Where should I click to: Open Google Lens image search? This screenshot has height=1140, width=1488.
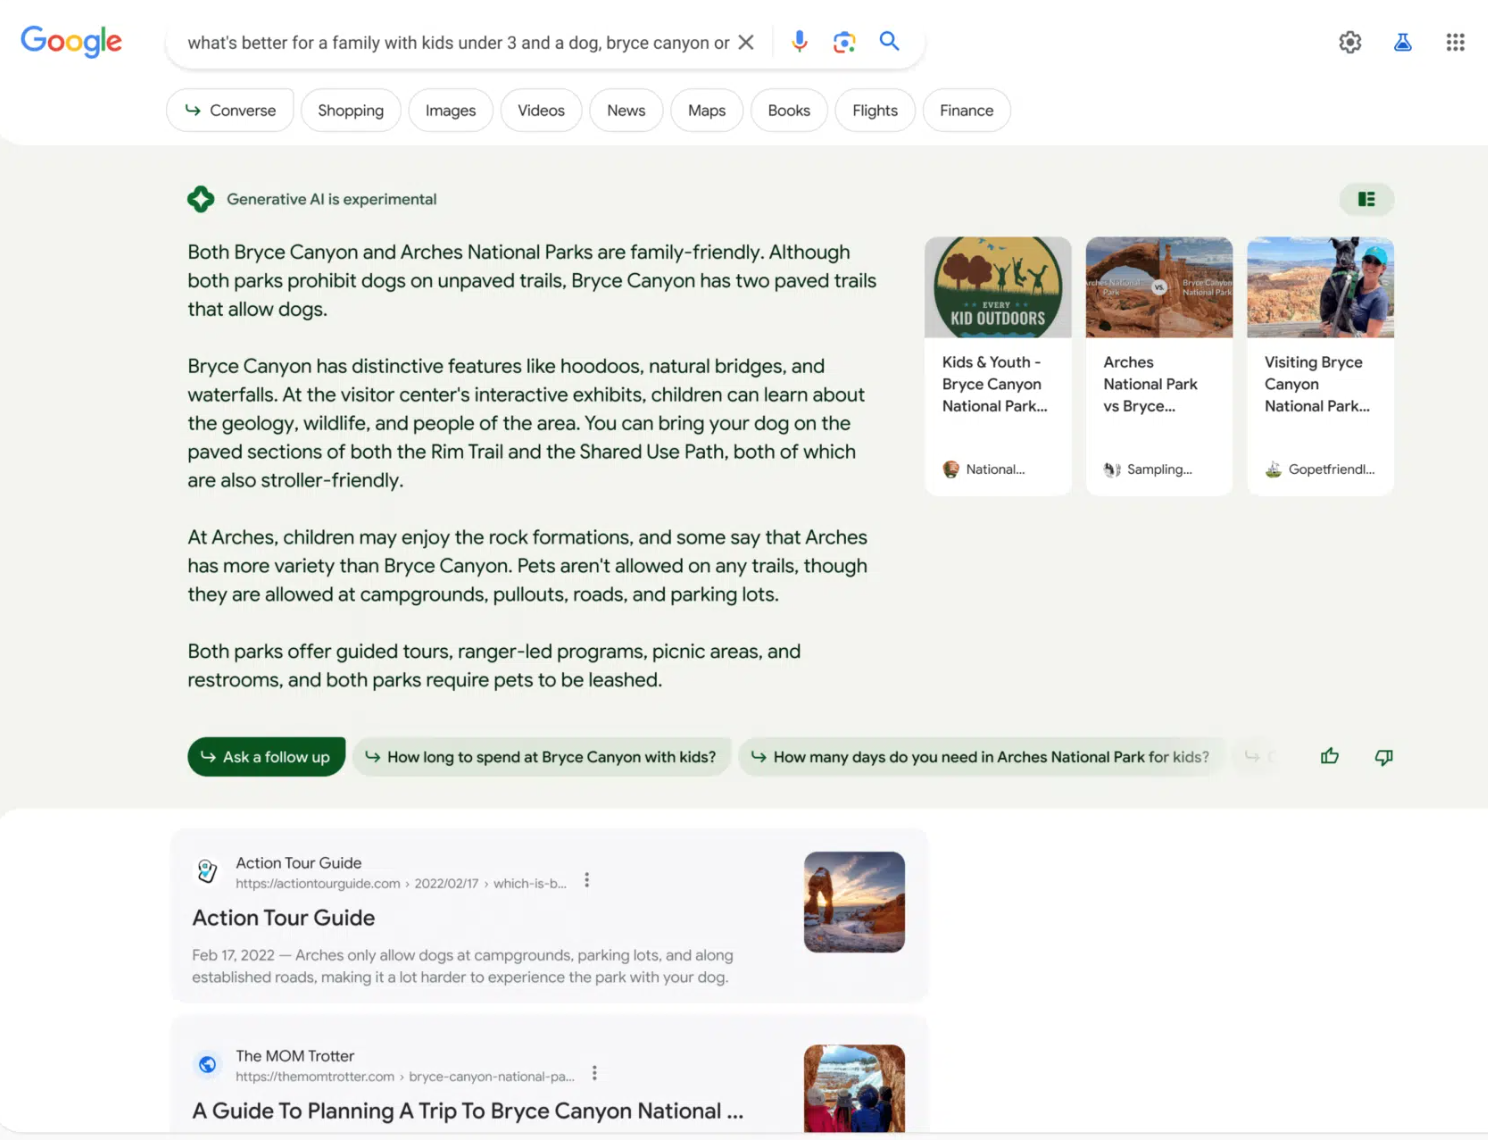[844, 42]
